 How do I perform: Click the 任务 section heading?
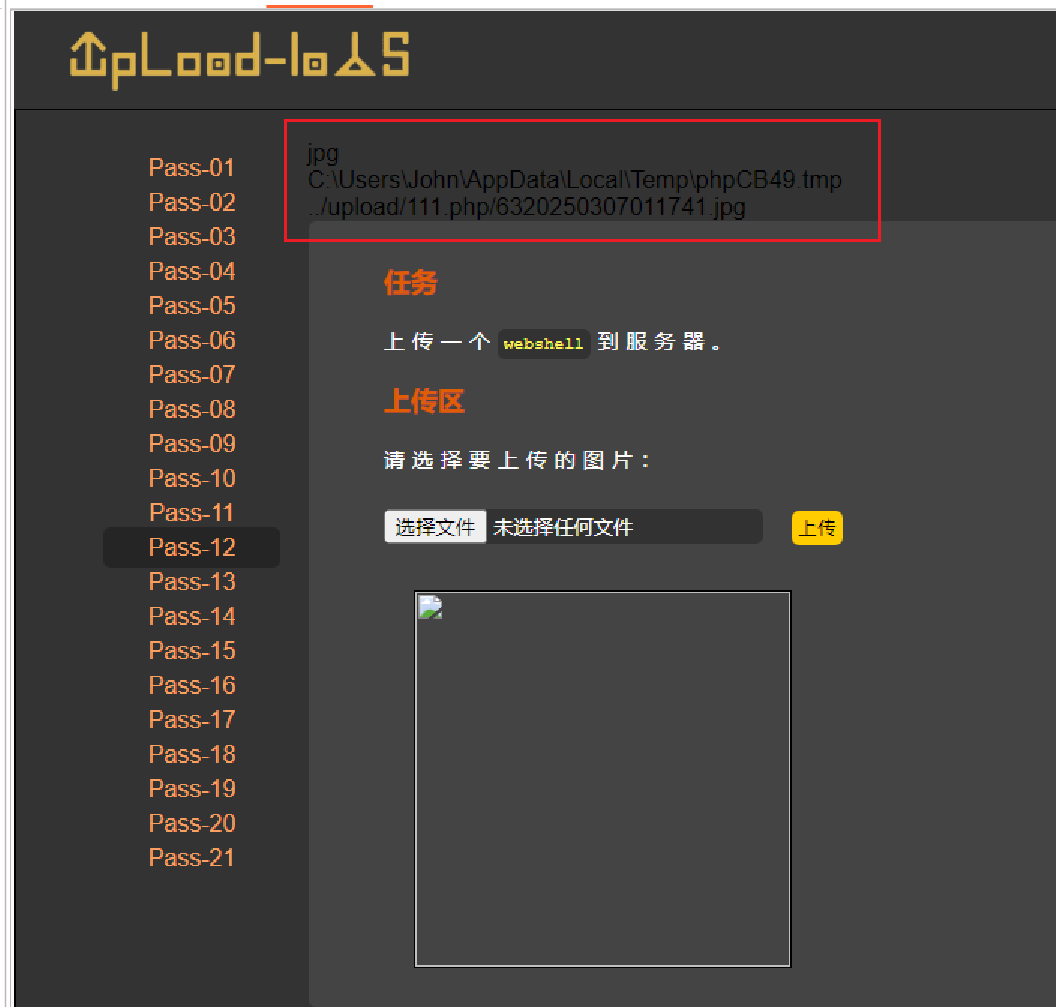pos(409,283)
